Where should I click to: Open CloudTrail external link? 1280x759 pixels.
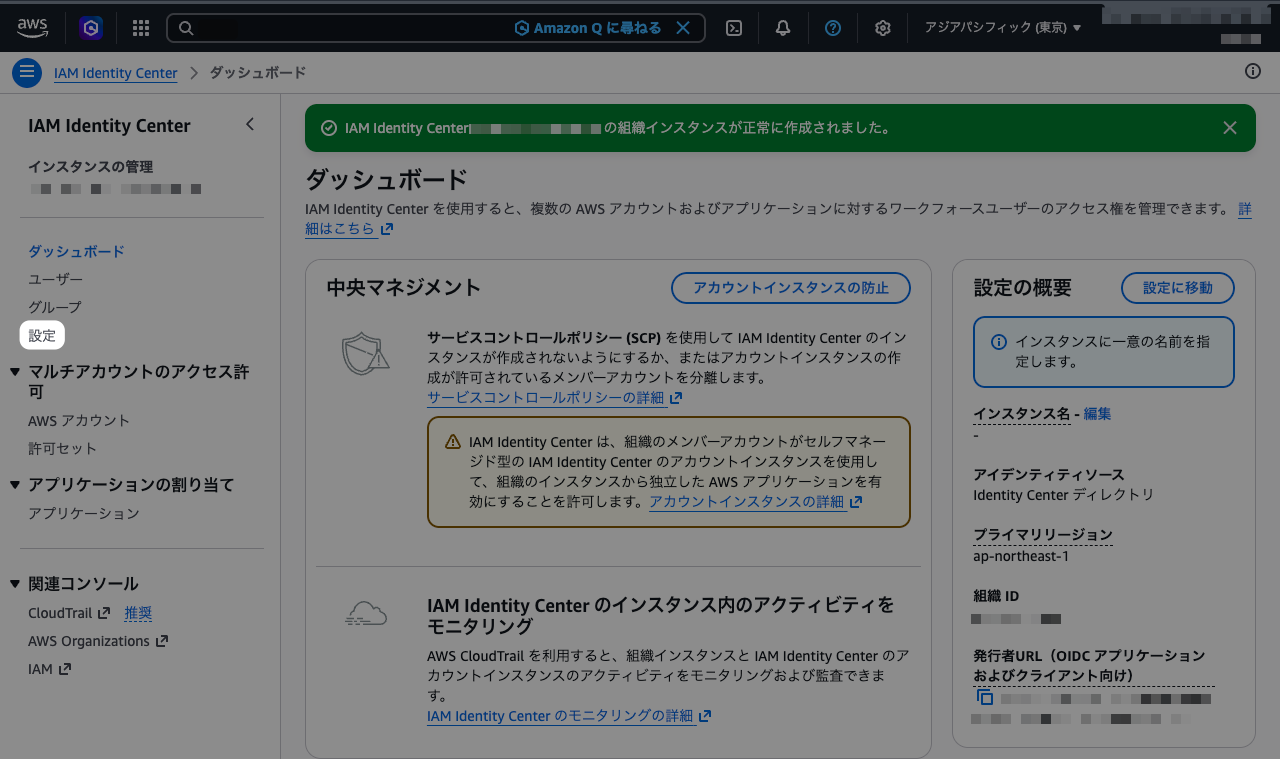point(69,613)
